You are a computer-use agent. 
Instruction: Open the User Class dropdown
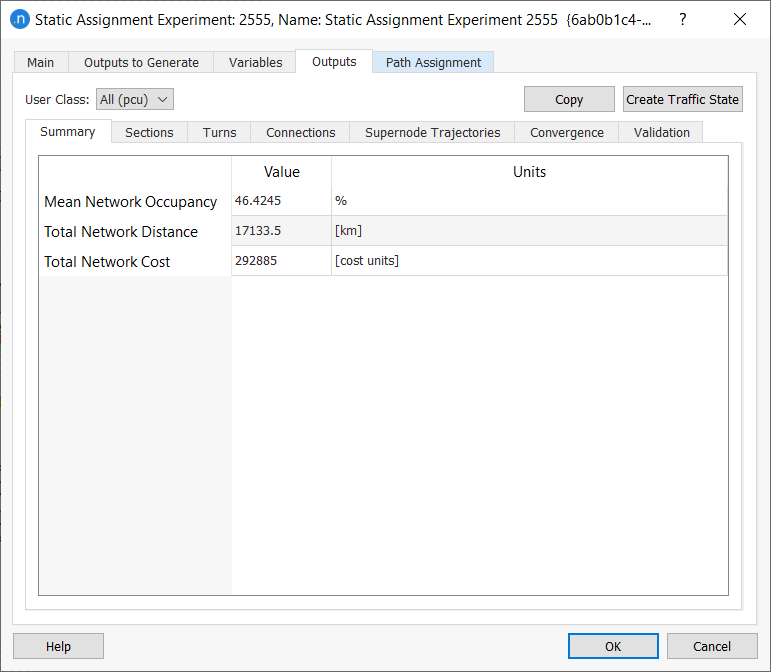135,99
